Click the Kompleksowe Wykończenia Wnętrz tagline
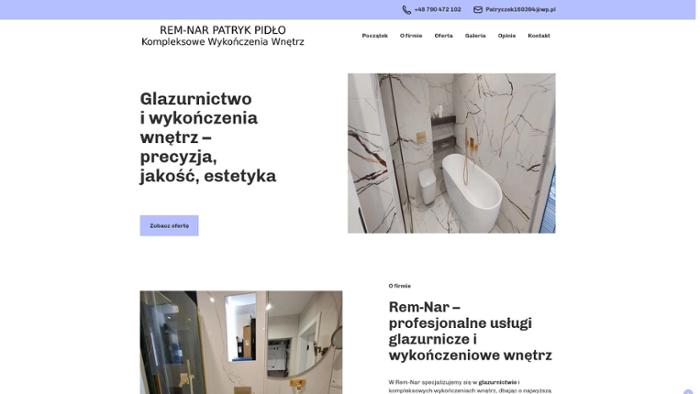Screen dimensions: 700x394 223,42
